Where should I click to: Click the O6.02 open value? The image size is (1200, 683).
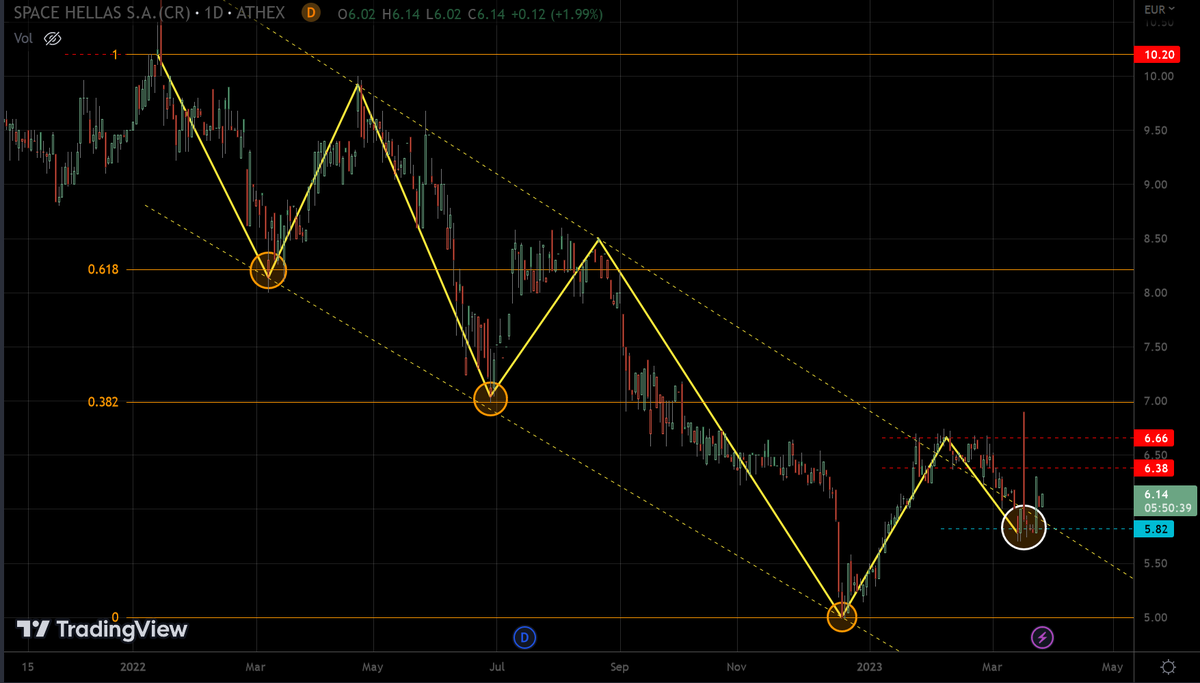point(358,13)
